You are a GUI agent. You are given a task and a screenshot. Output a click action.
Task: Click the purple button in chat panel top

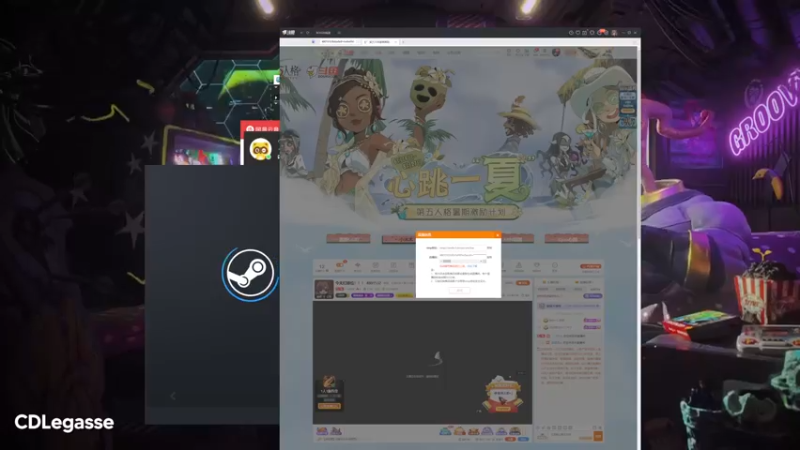pyautogui.click(x=593, y=296)
